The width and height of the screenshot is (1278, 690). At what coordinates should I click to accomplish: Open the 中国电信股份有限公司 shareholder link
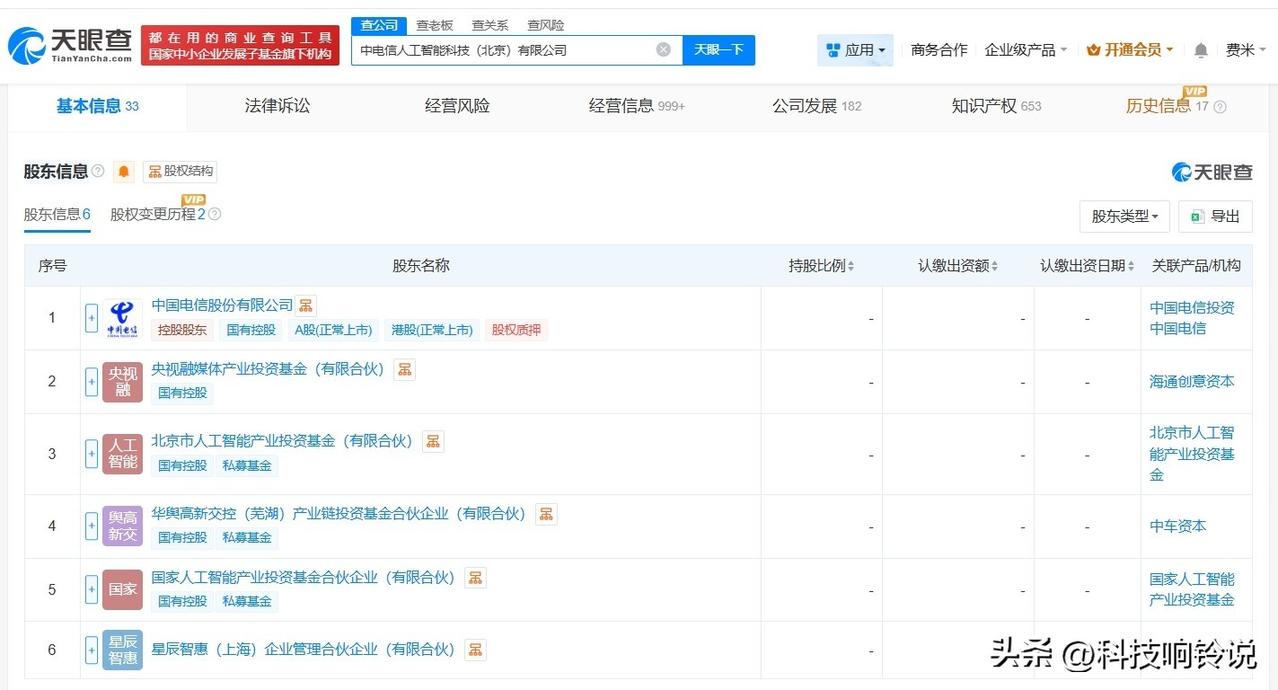click(x=222, y=305)
